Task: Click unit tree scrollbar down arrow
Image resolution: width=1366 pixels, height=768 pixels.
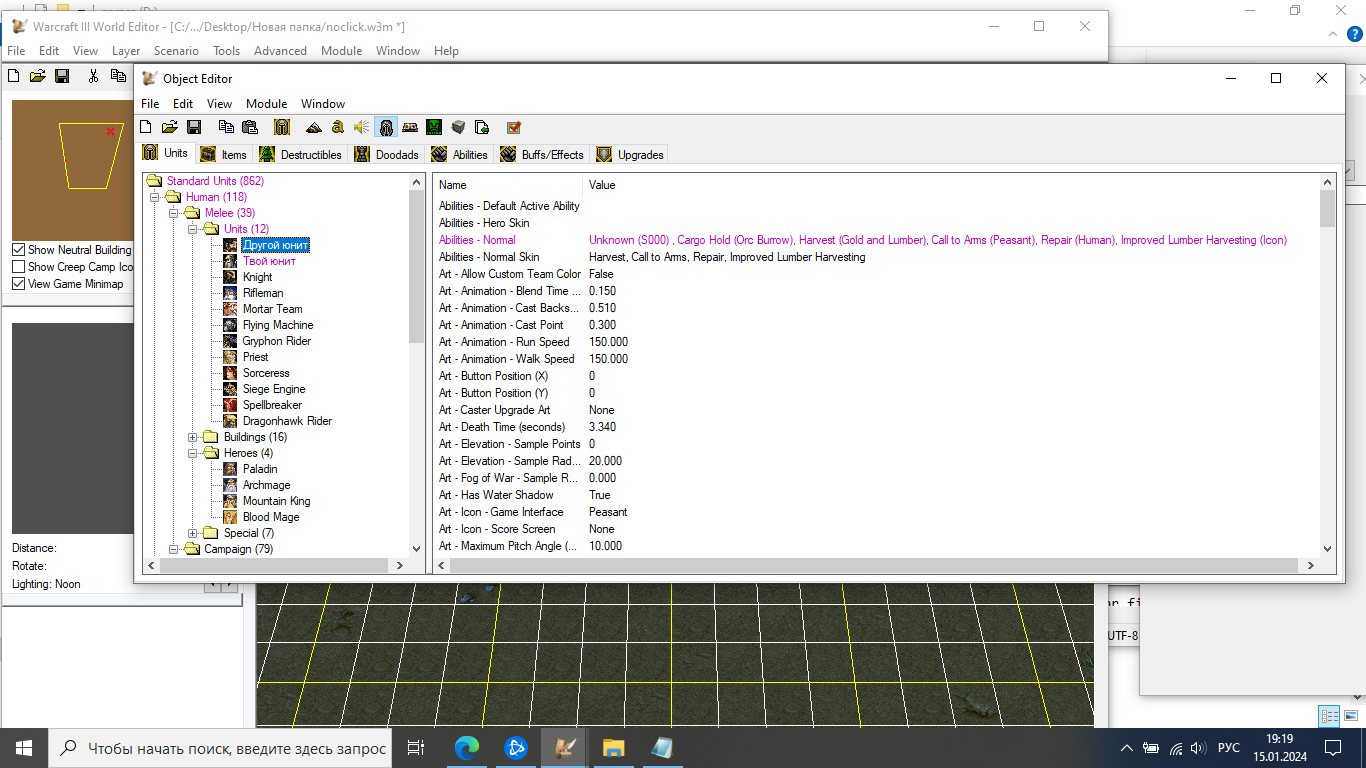Action: click(x=417, y=548)
